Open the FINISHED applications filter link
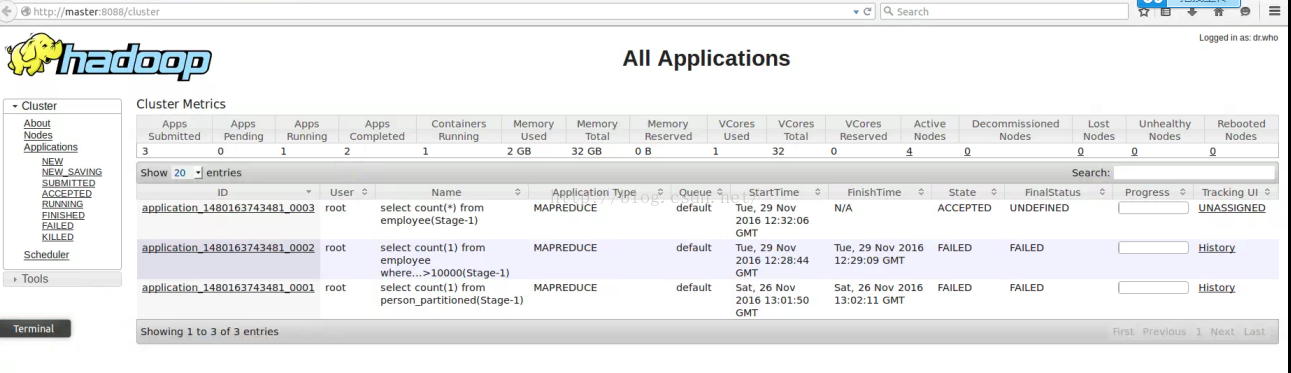Viewport: 1291px width, 373px height. [63, 215]
